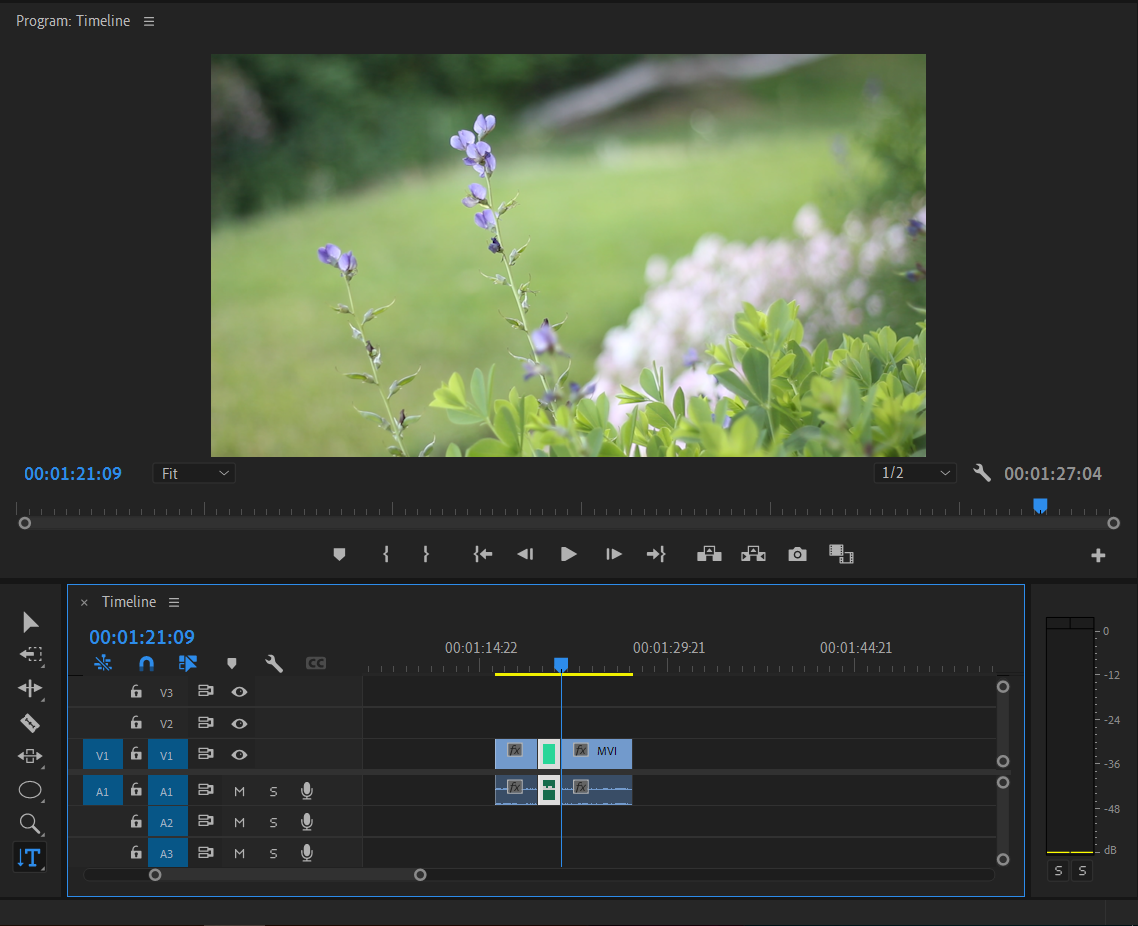Toggle lock on the V3 track
1138x926 pixels.
coord(136,691)
